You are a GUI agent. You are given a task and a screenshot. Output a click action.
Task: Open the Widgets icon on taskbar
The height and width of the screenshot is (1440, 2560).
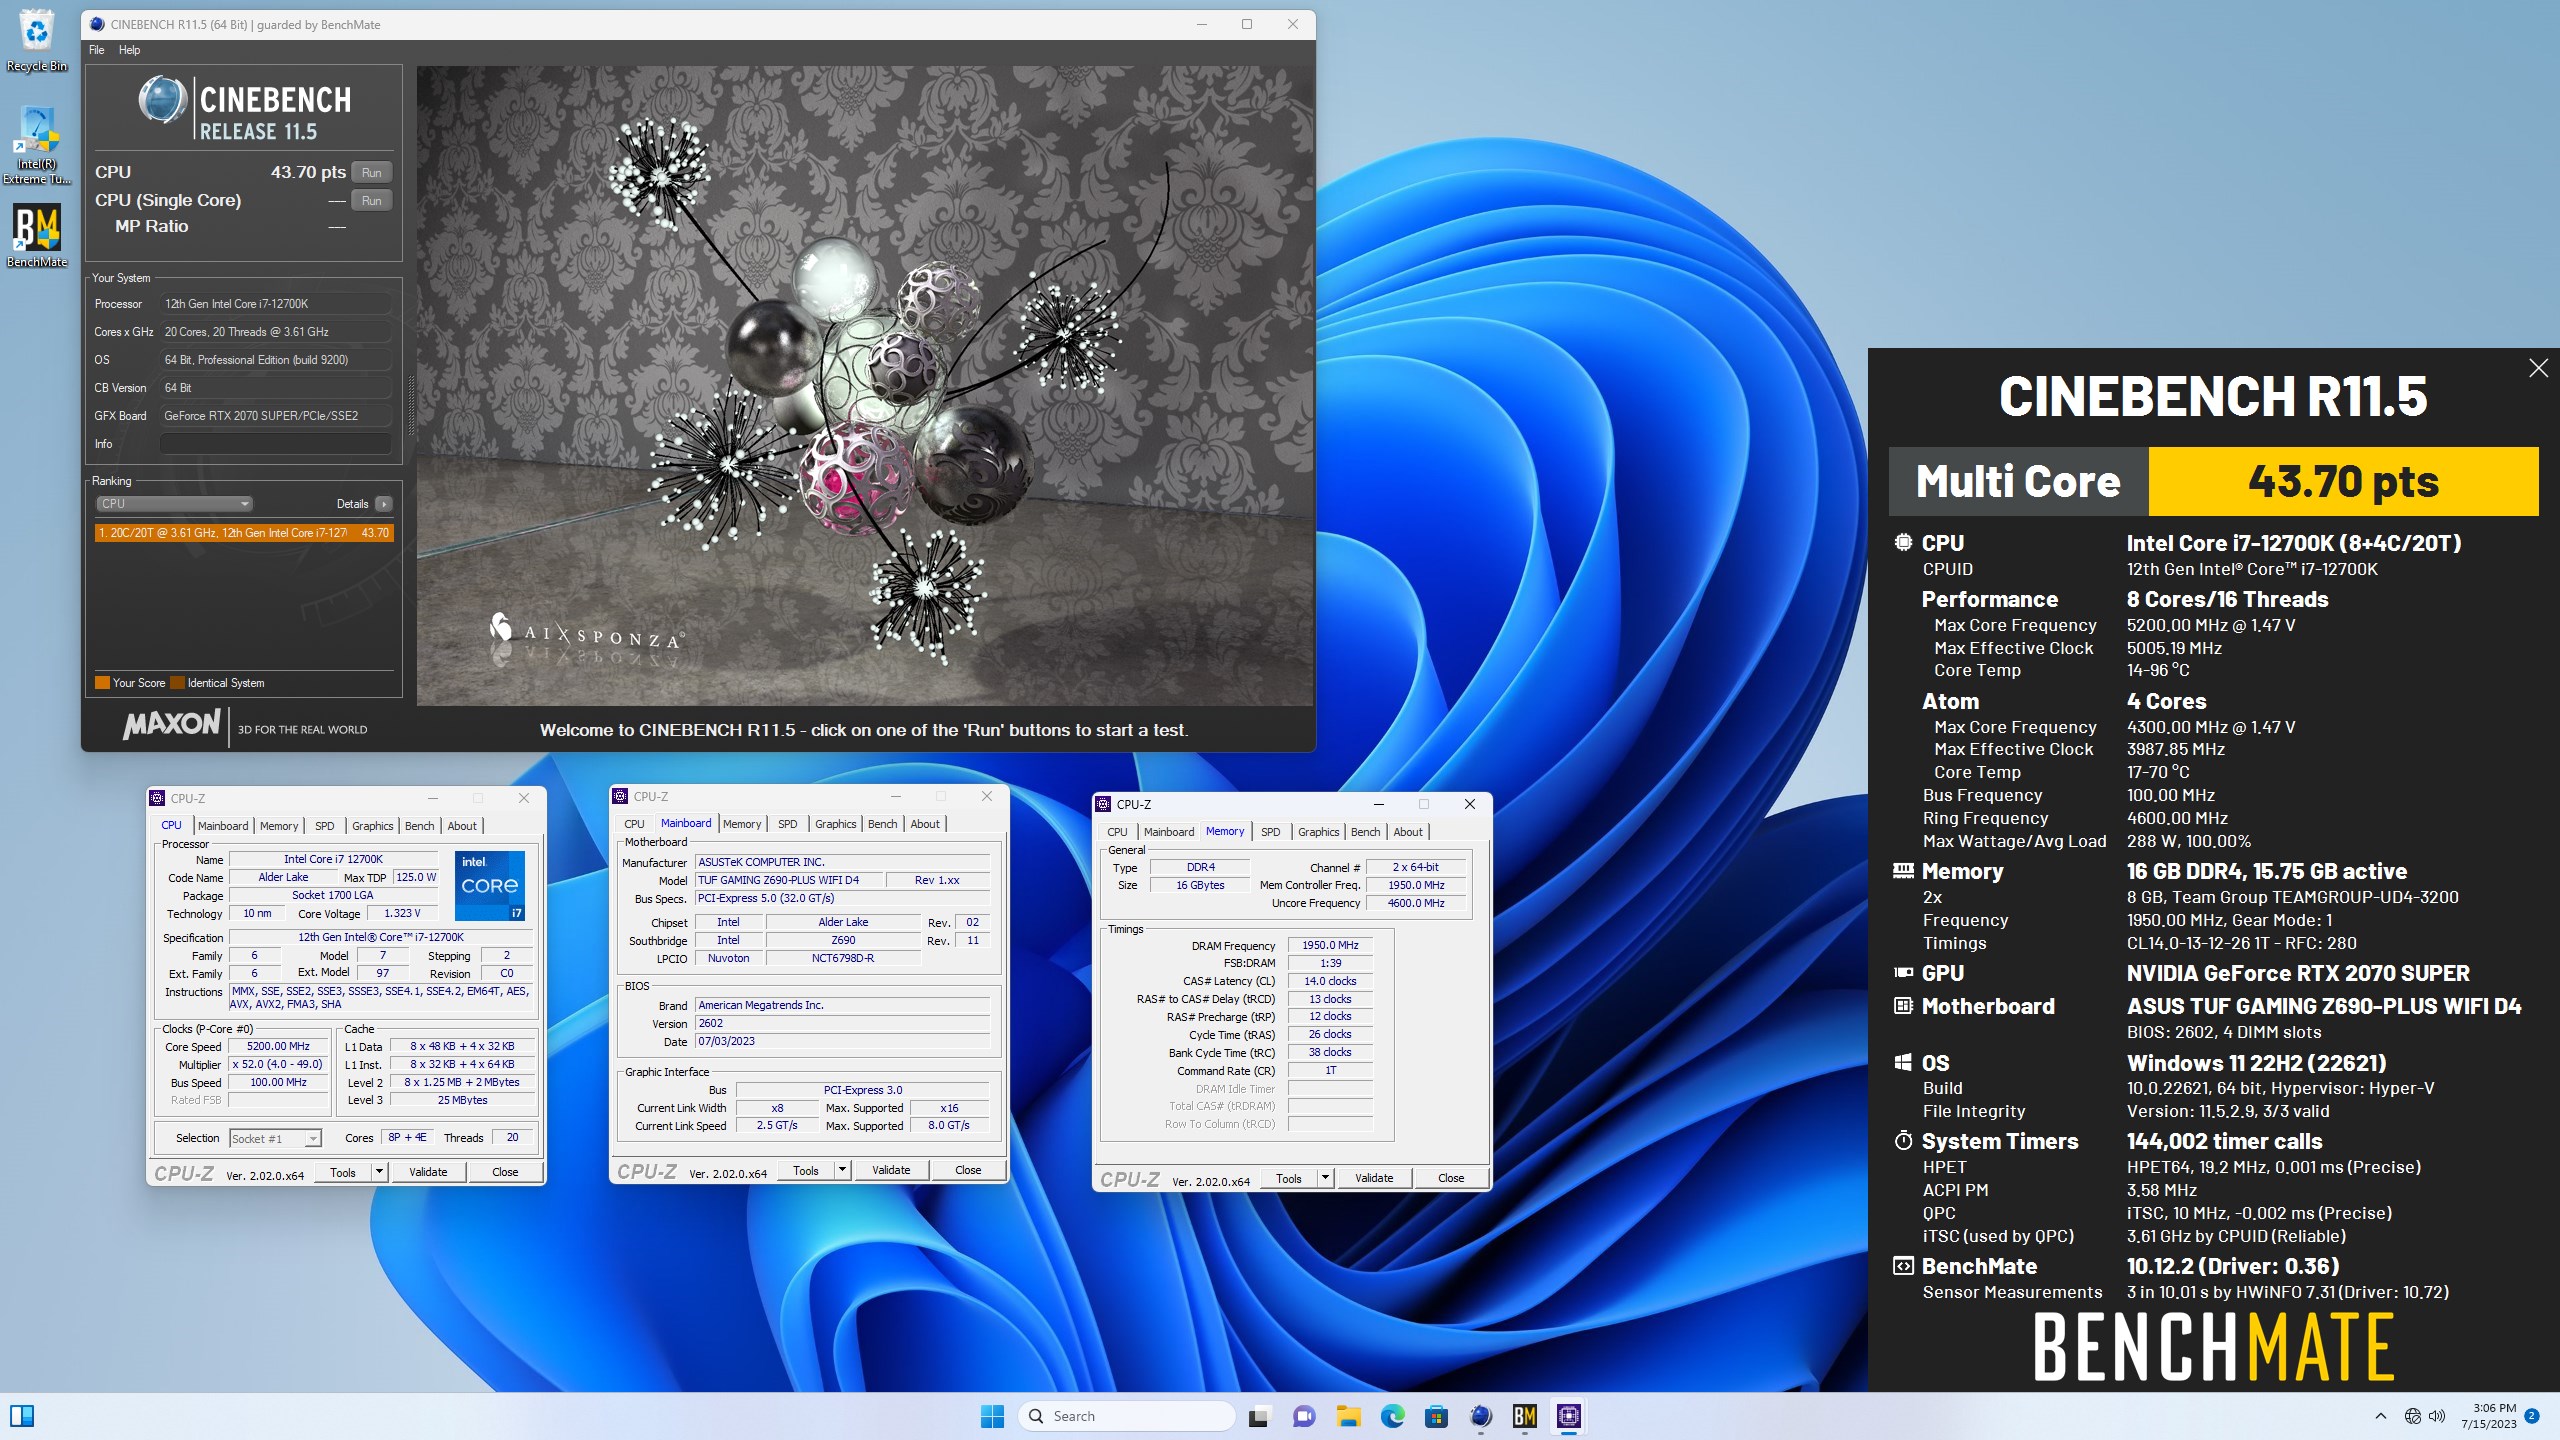(x=22, y=1416)
